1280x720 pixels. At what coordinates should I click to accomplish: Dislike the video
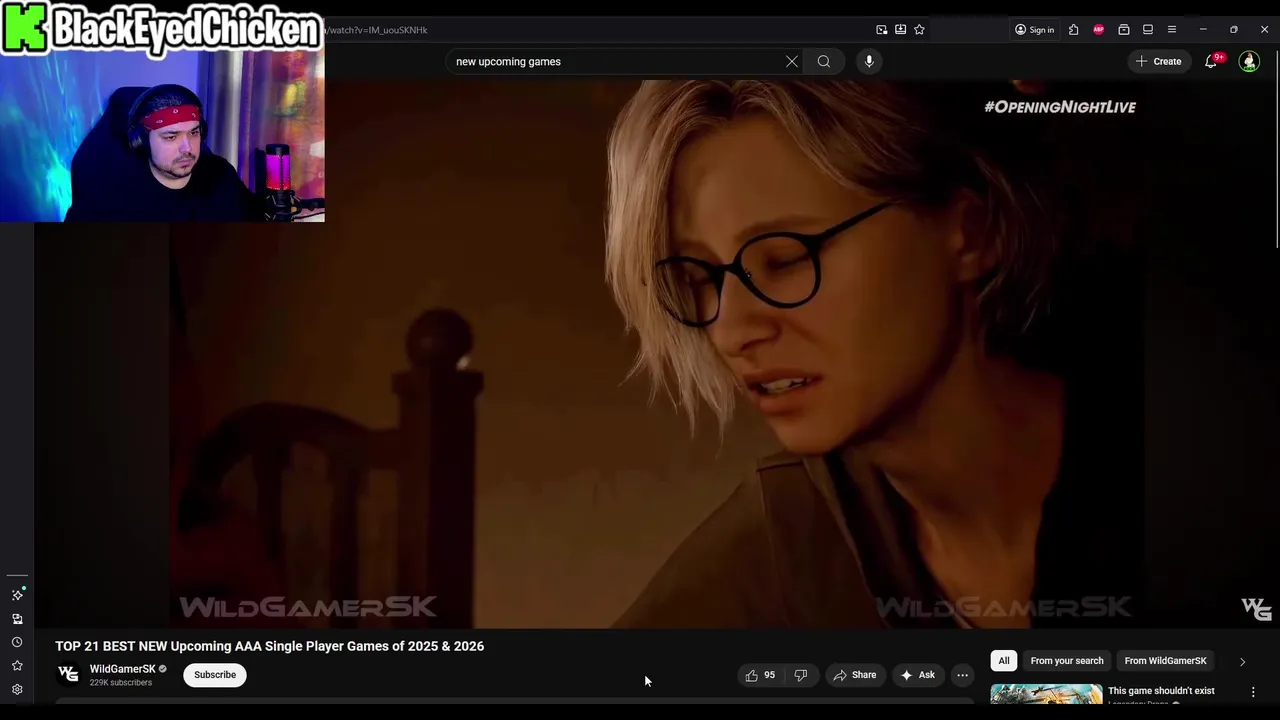(x=801, y=675)
